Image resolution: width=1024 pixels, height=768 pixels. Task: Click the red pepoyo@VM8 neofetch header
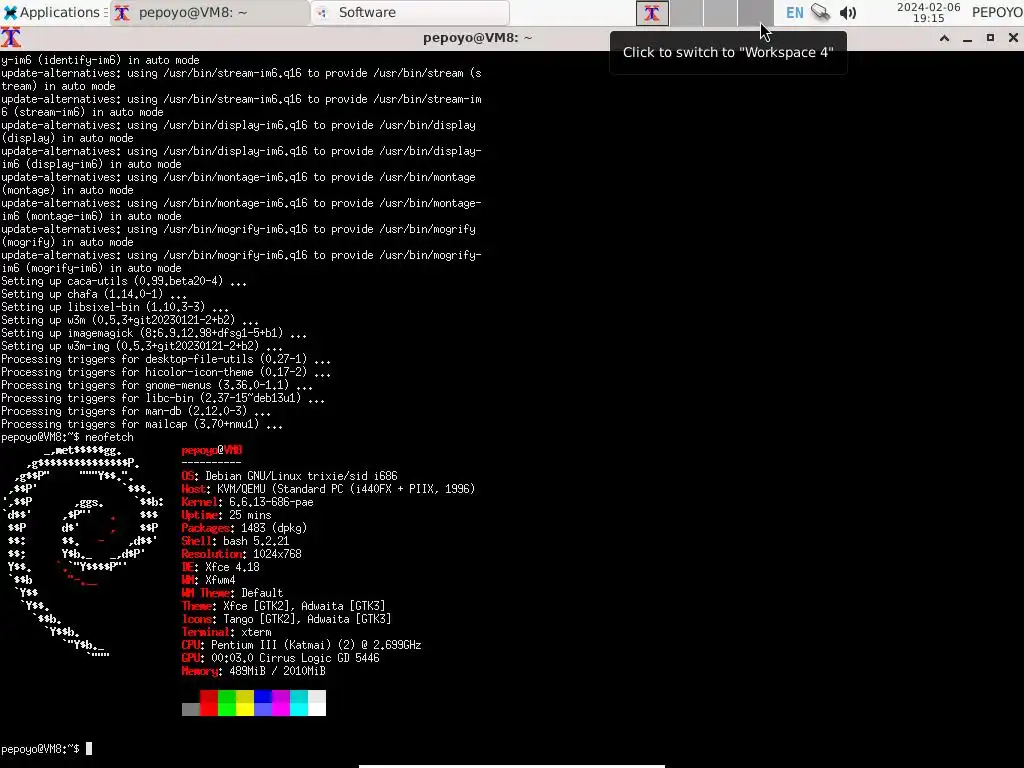(x=212, y=450)
